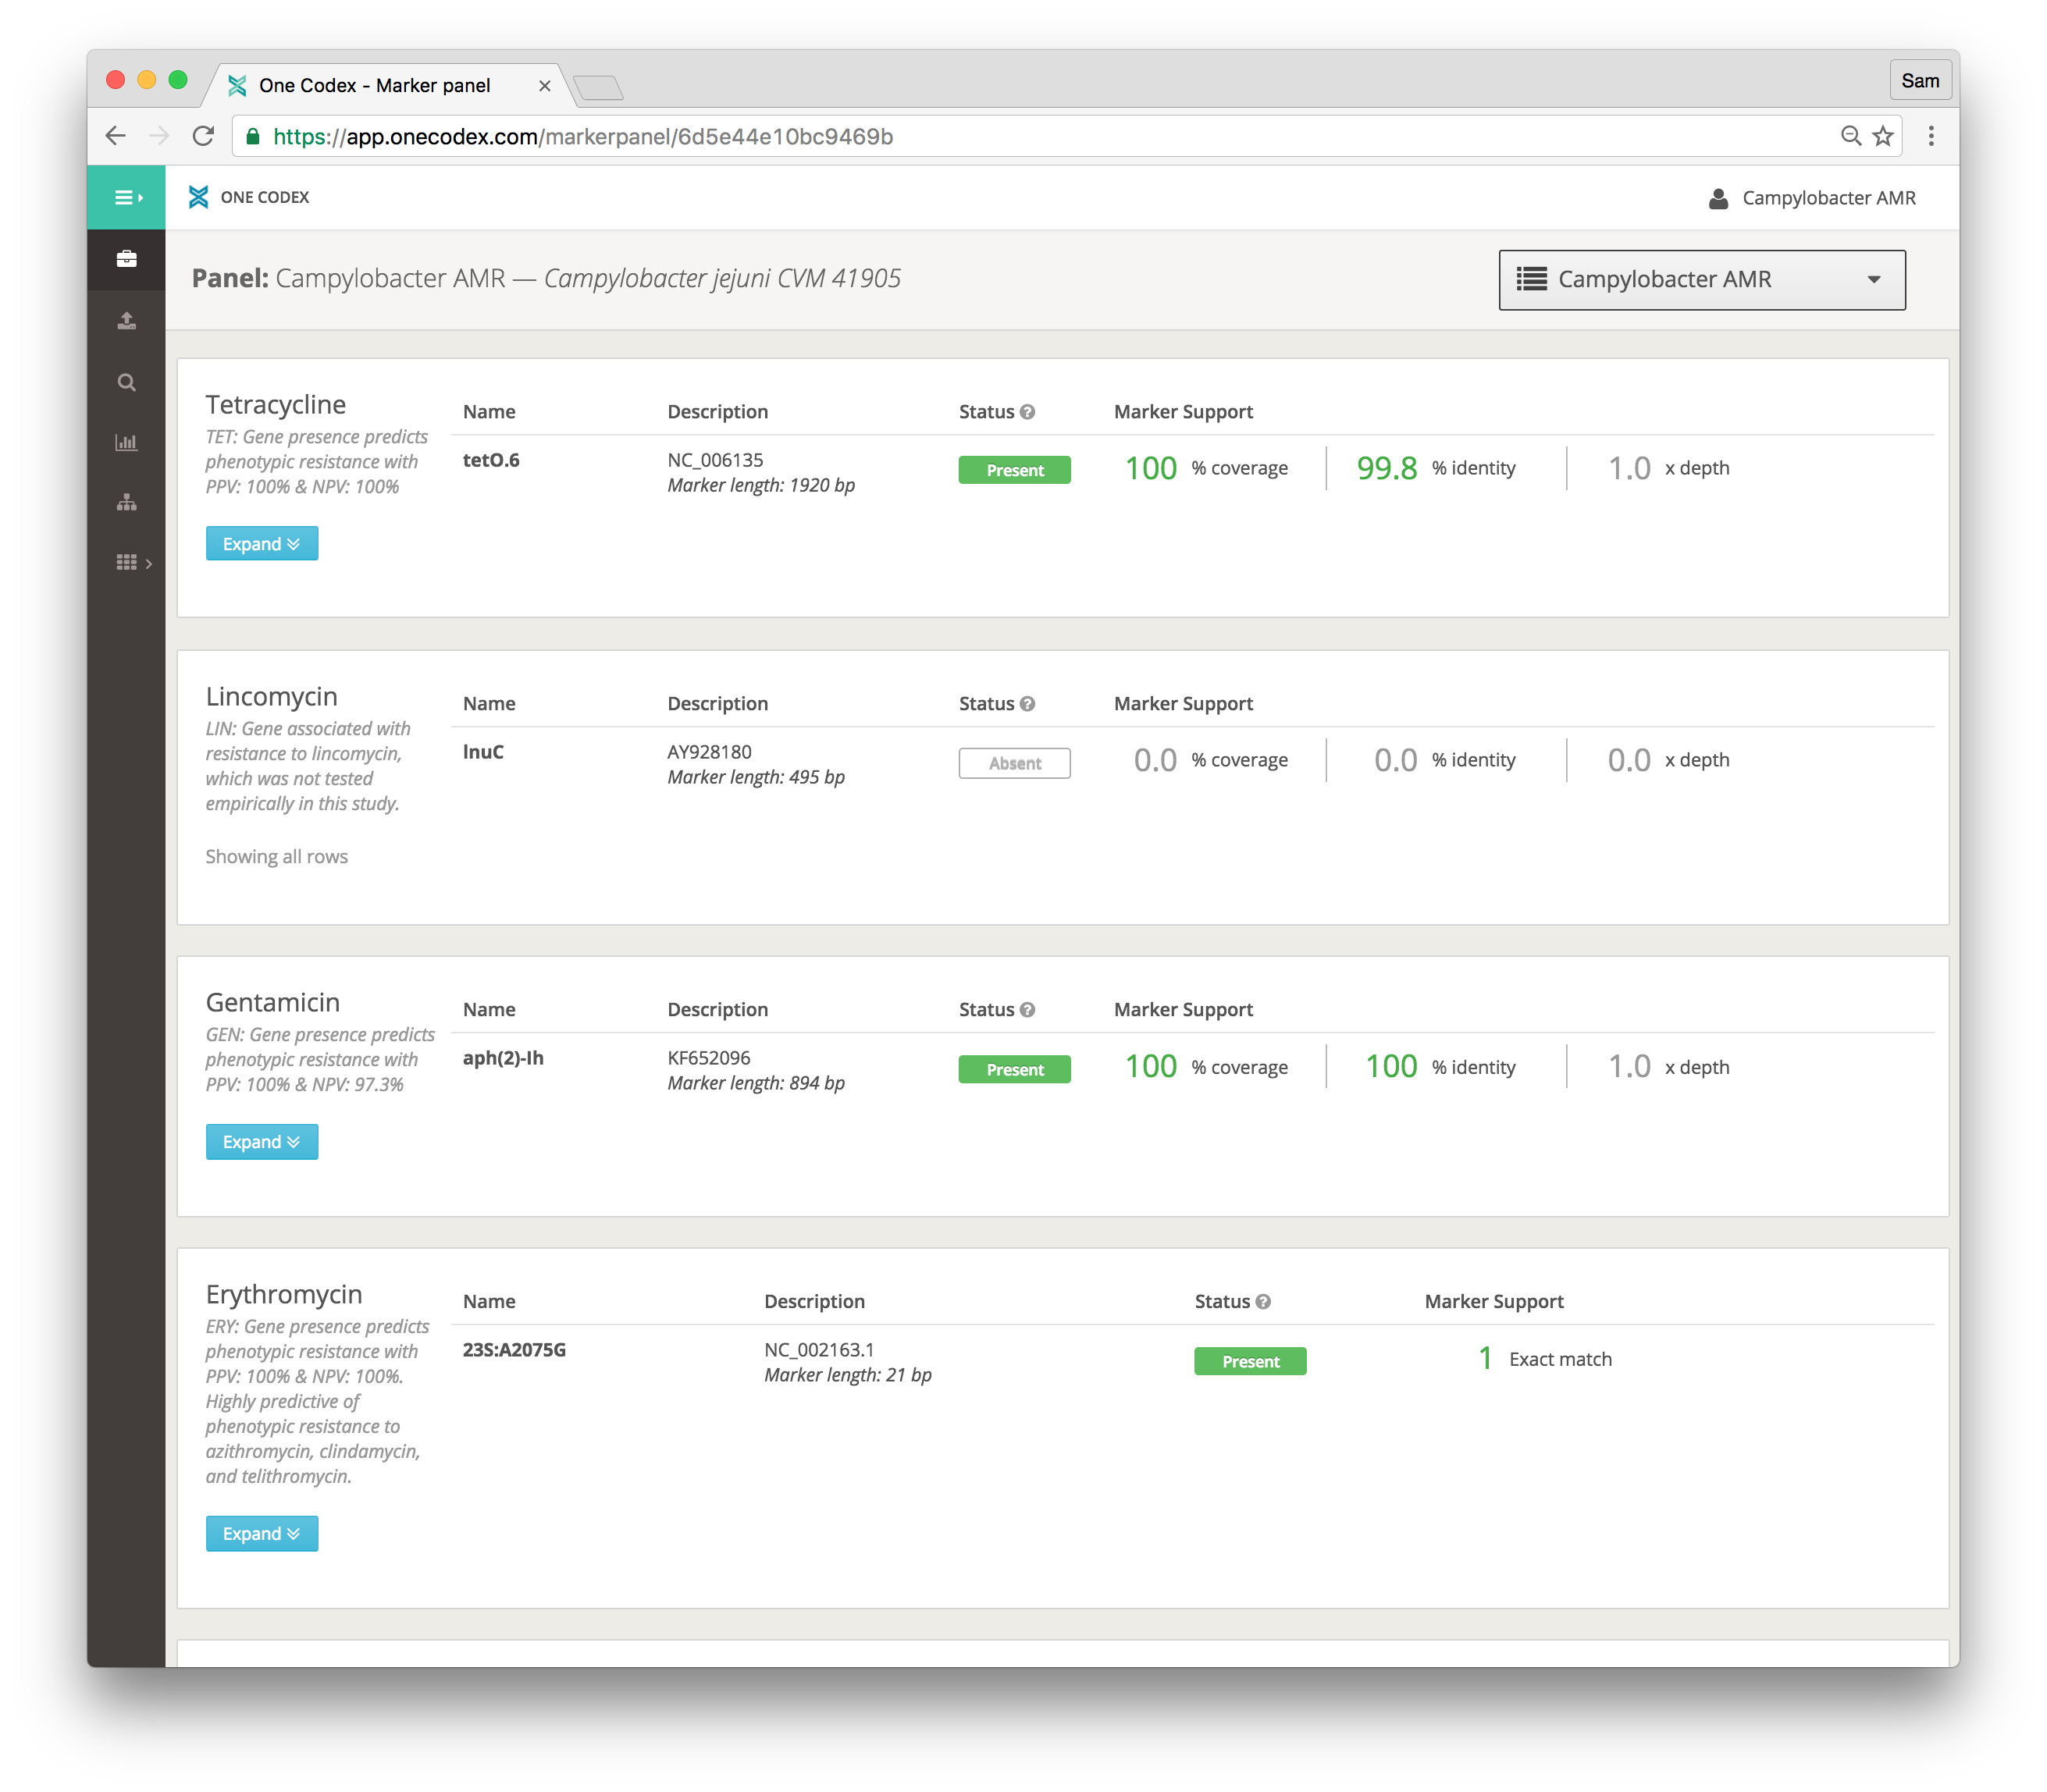Click the lnuC Absent status badge

pyautogui.click(x=1014, y=763)
